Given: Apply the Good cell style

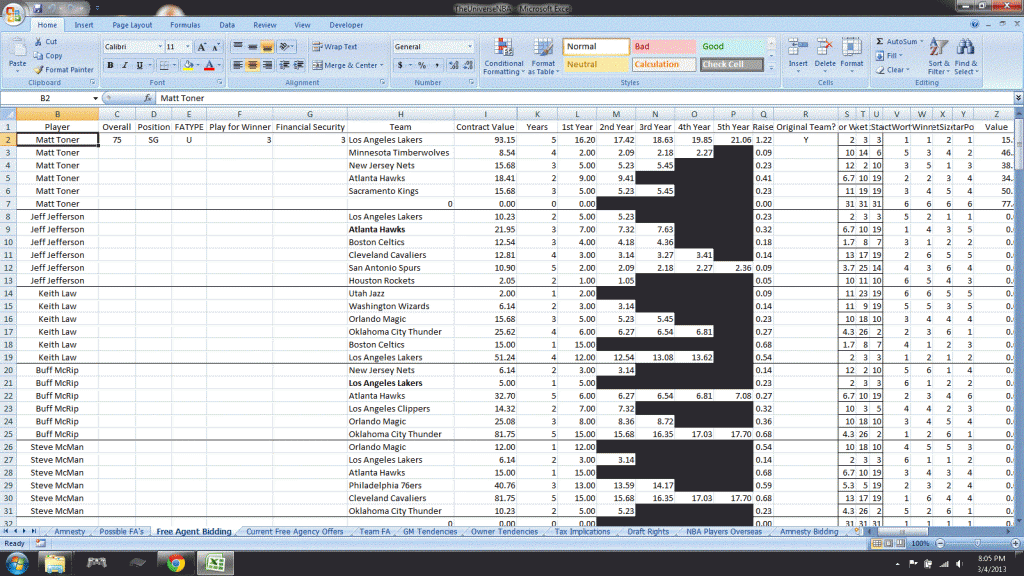Looking at the screenshot, I should point(731,46).
